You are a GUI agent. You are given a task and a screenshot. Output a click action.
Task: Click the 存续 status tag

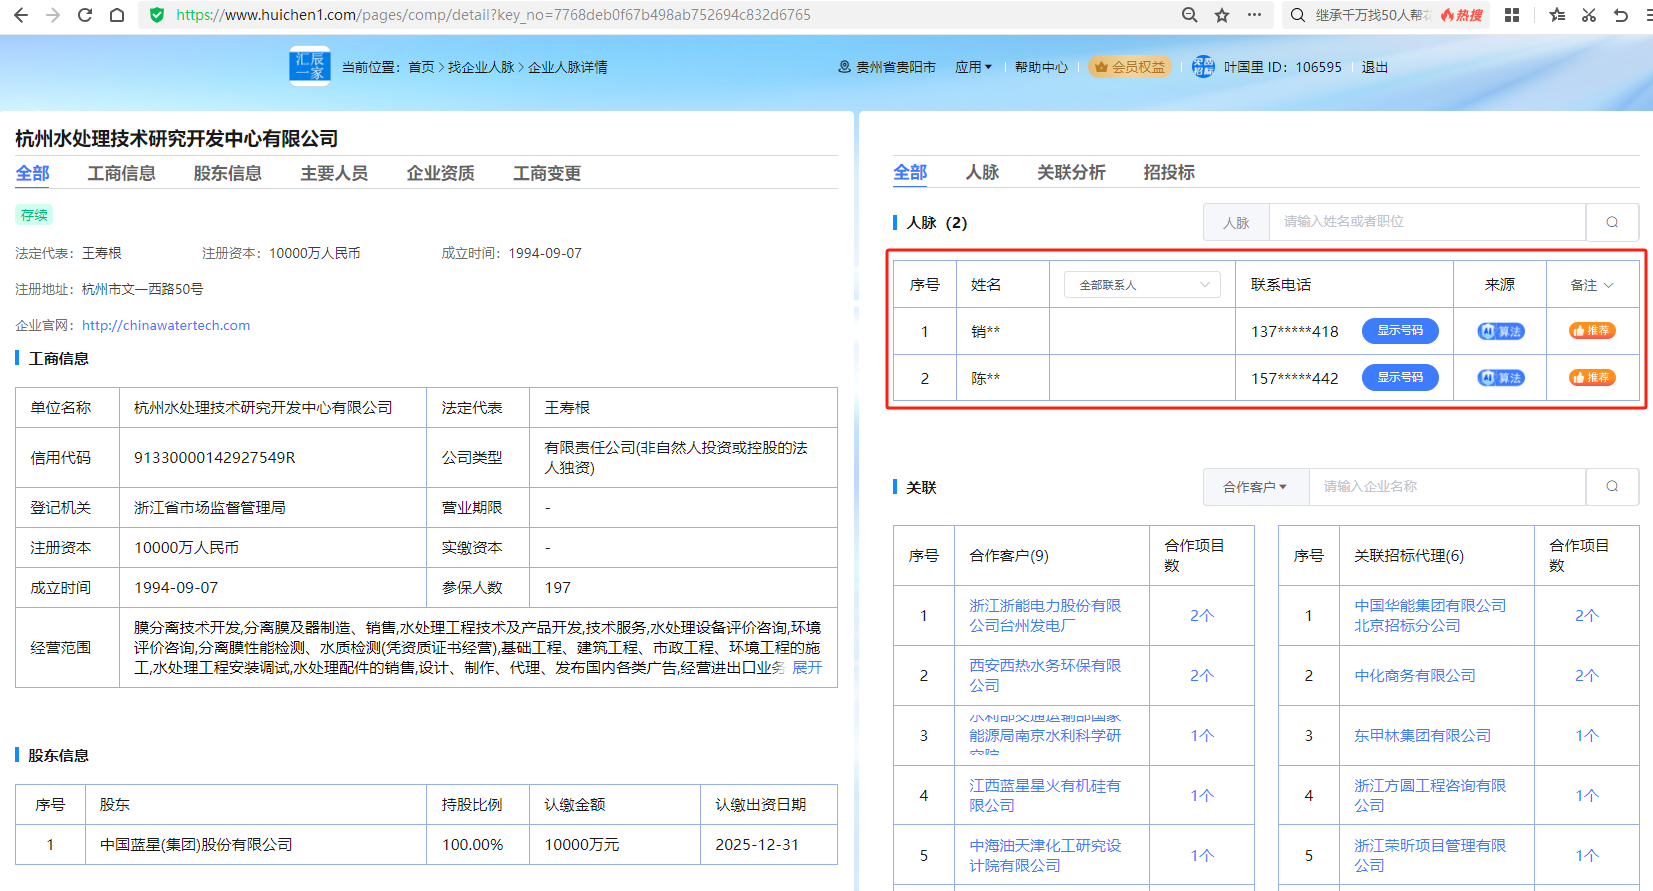point(34,215)
